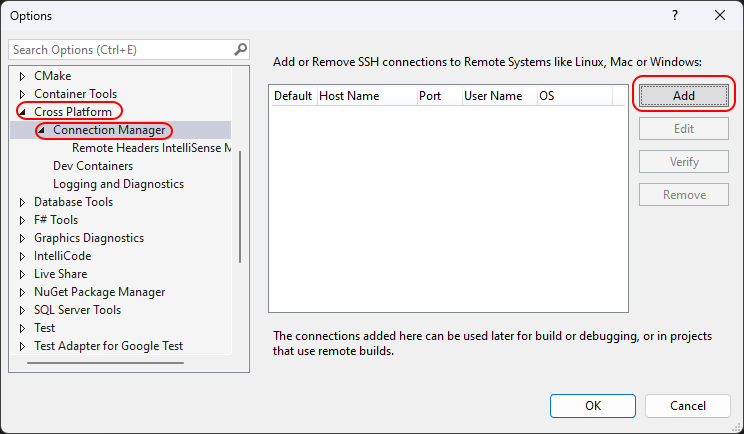Expand the CMake tree node
Viewport: 744px width, 434px height.
(x=22, y=76)
